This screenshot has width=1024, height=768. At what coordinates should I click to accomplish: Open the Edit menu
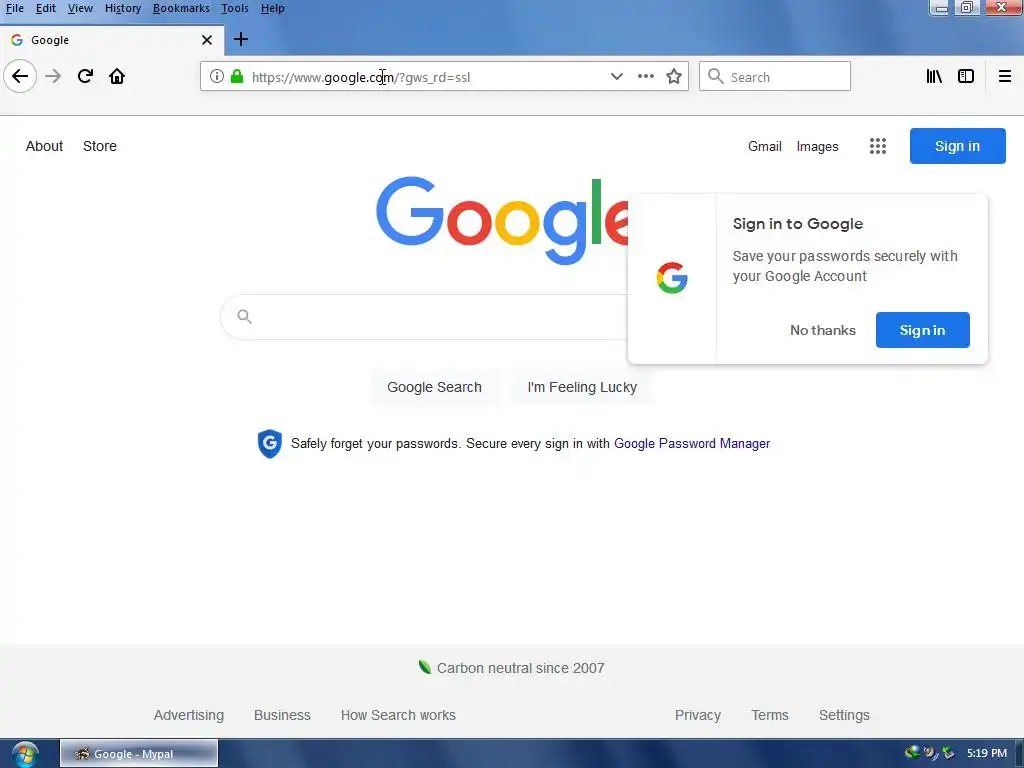(x=46, y=8)
